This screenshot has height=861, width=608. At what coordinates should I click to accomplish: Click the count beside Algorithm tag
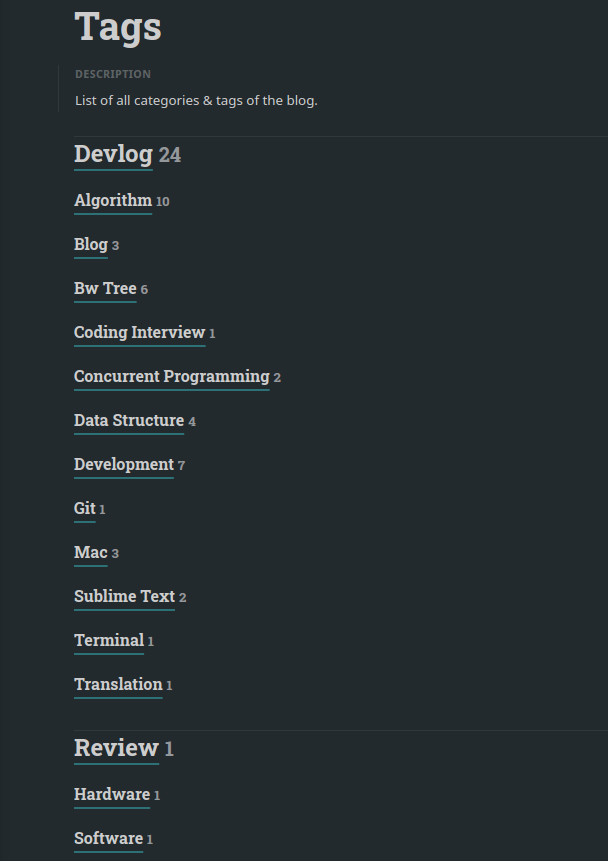[162, 201]
